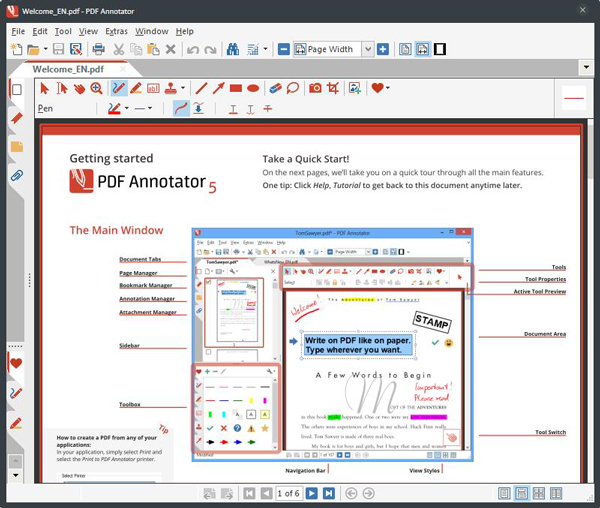Go to the first page
Screen dimensions: 600x508
pos(249,493)
